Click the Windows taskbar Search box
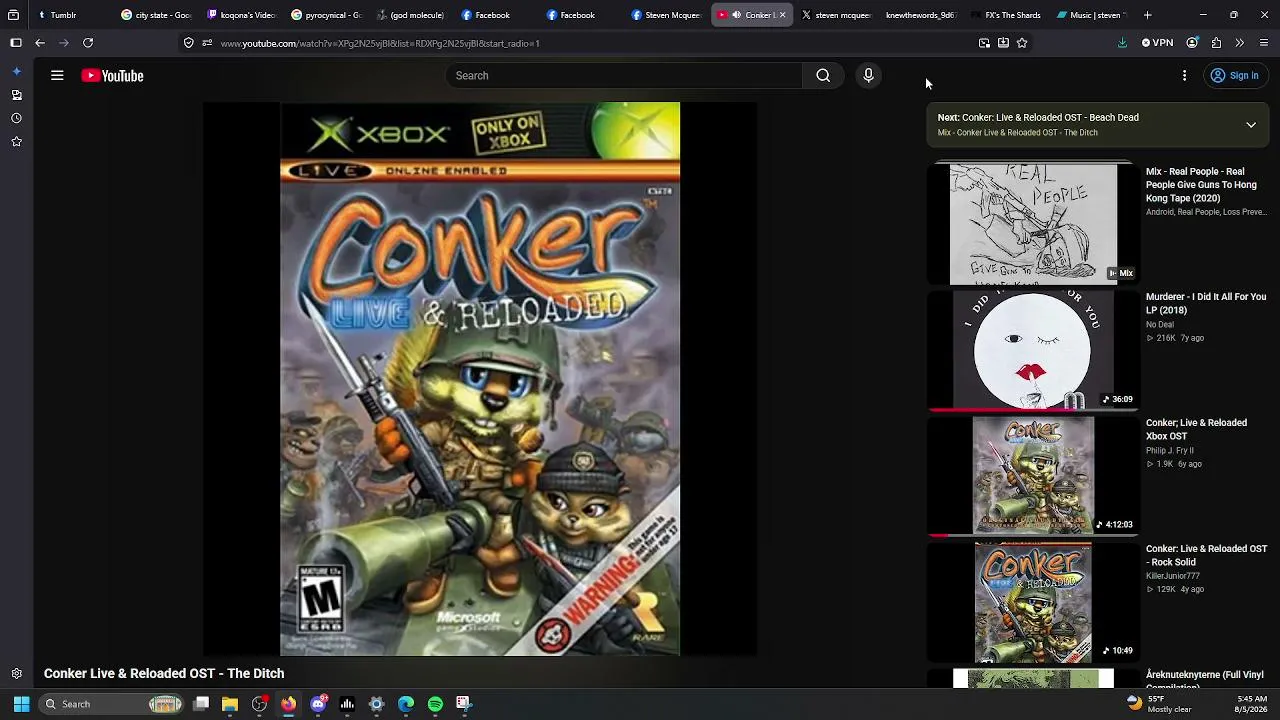This screenshot has height=720, width=1280. coord(112,704)
